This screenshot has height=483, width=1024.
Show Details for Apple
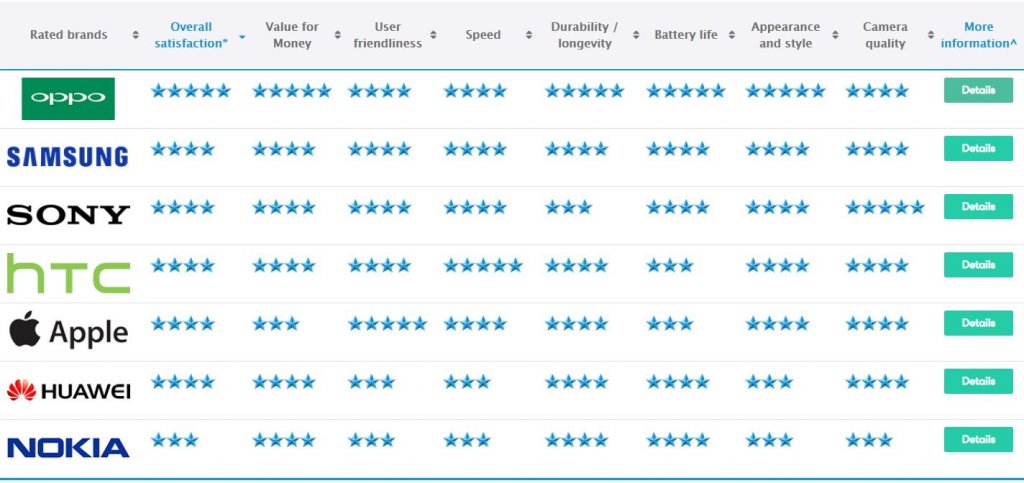(x=978, y=323)
